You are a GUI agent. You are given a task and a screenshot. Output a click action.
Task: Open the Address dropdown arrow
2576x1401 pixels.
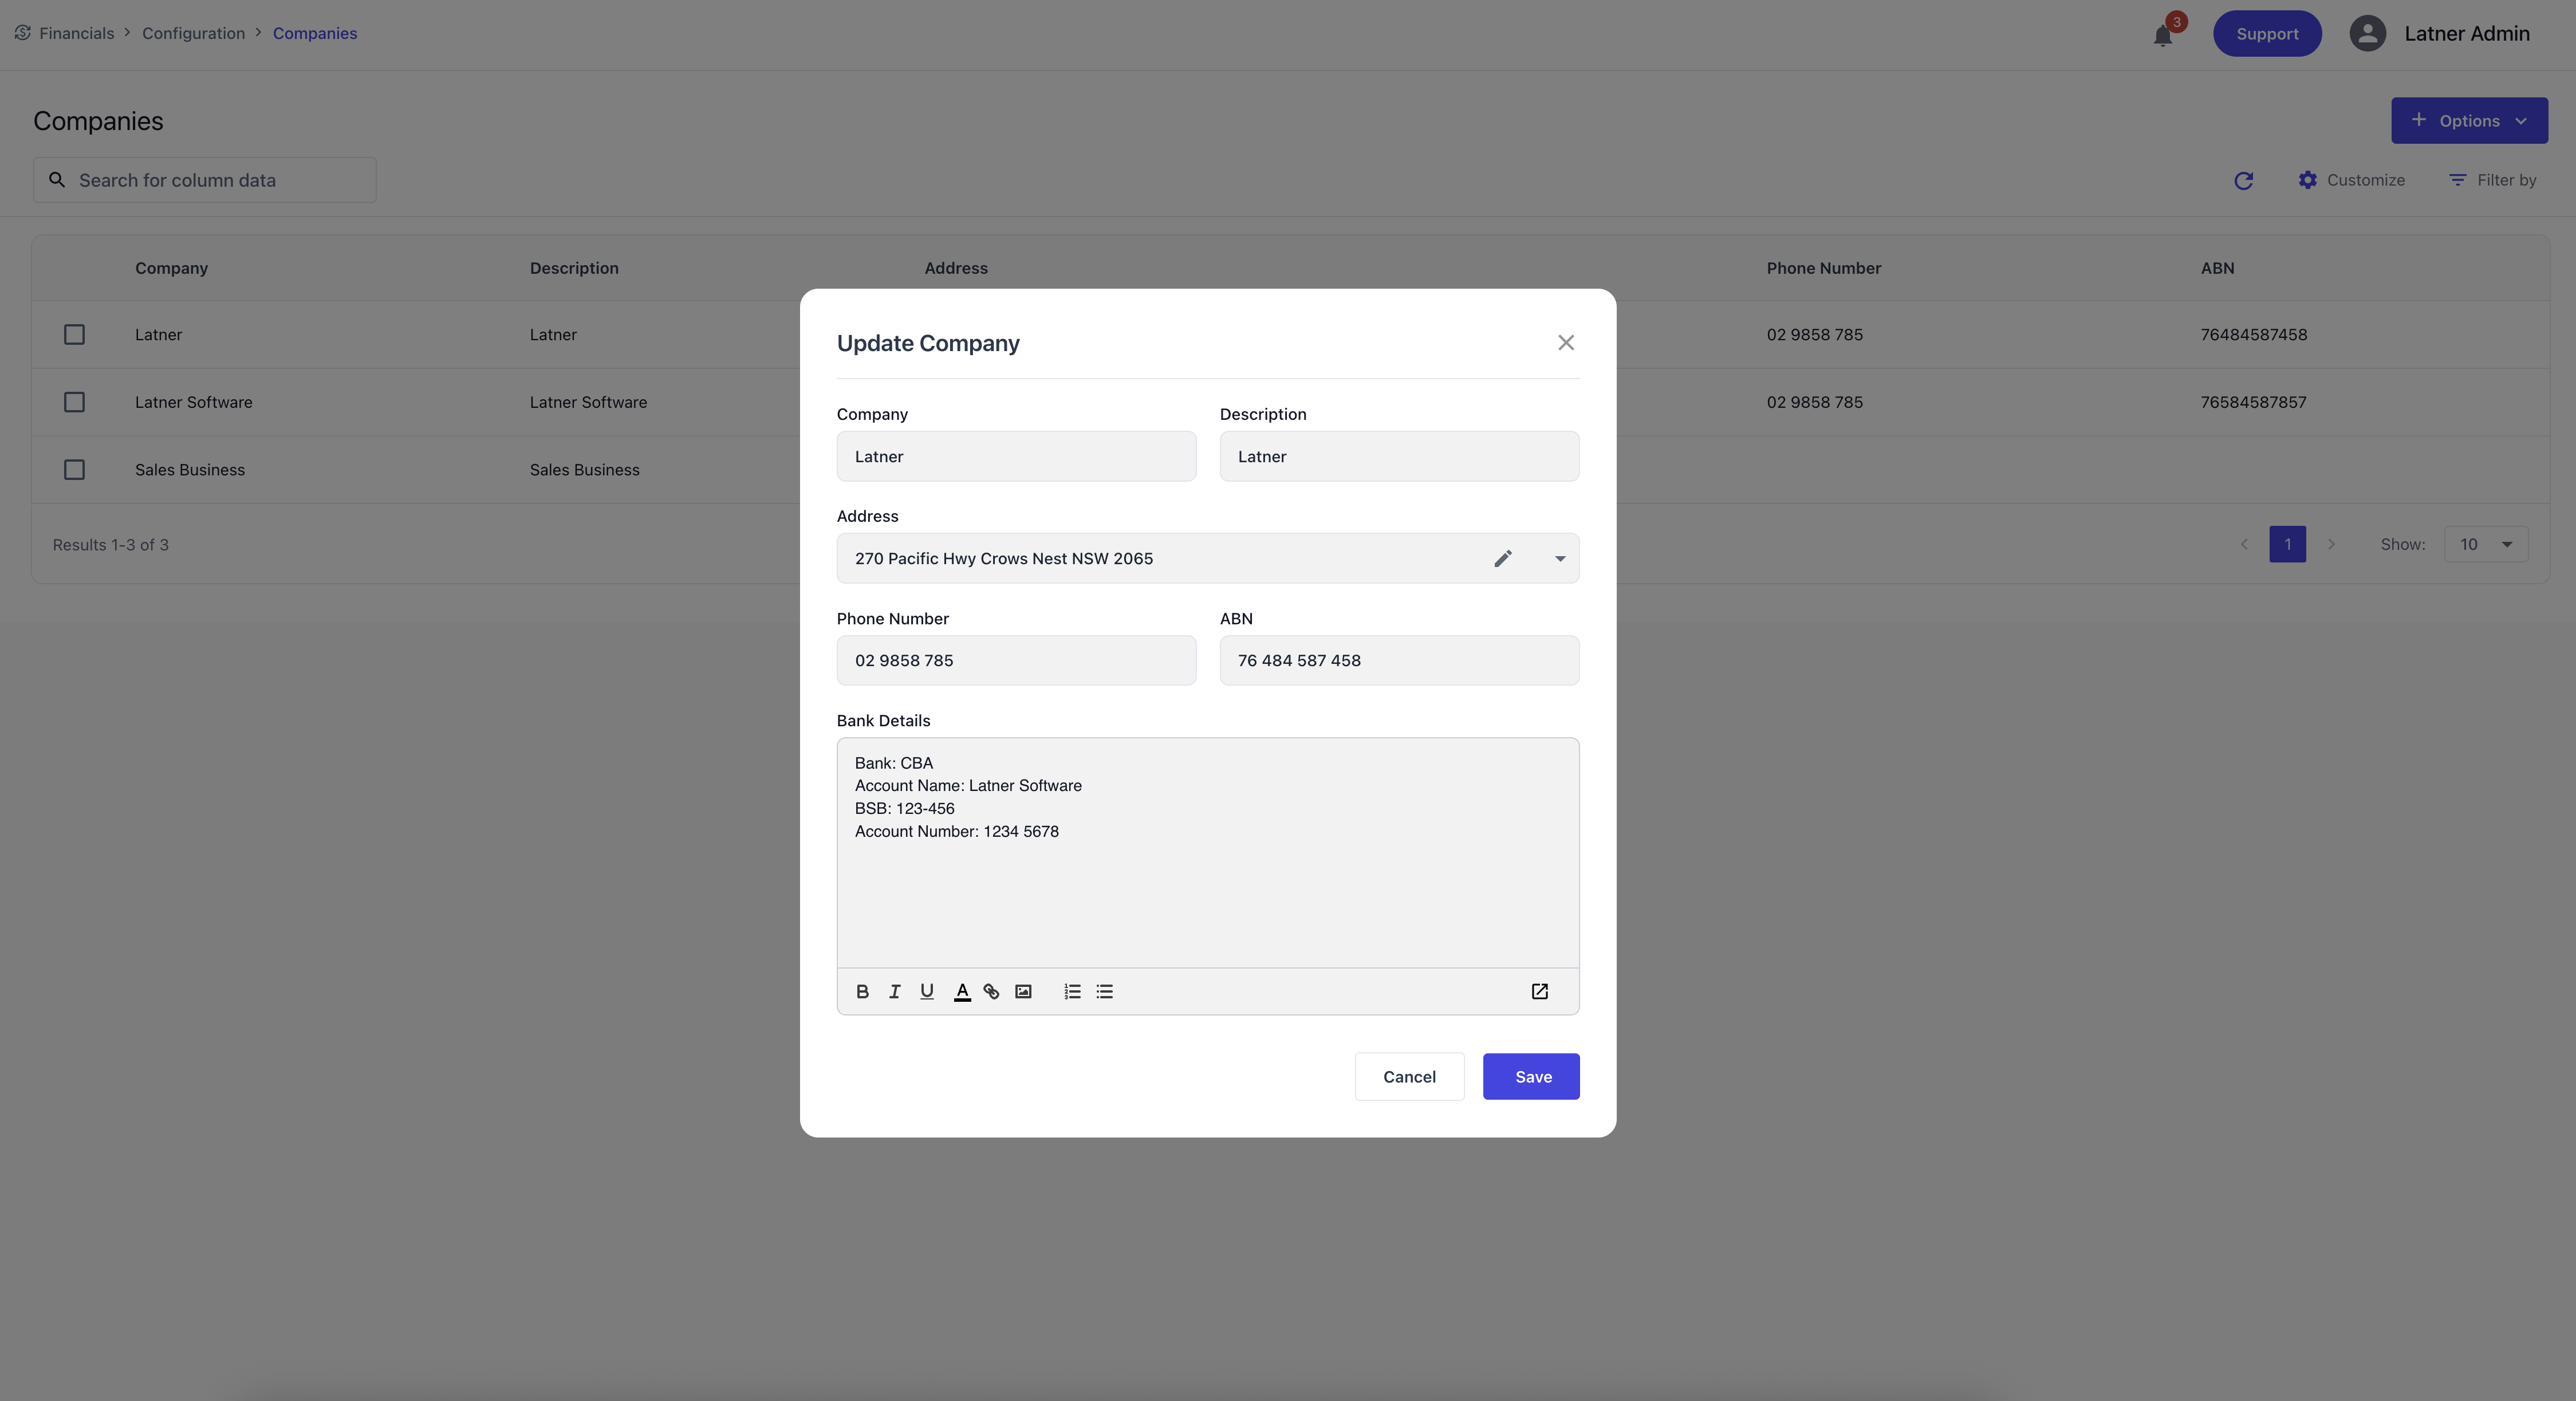tap(1559, 558)
